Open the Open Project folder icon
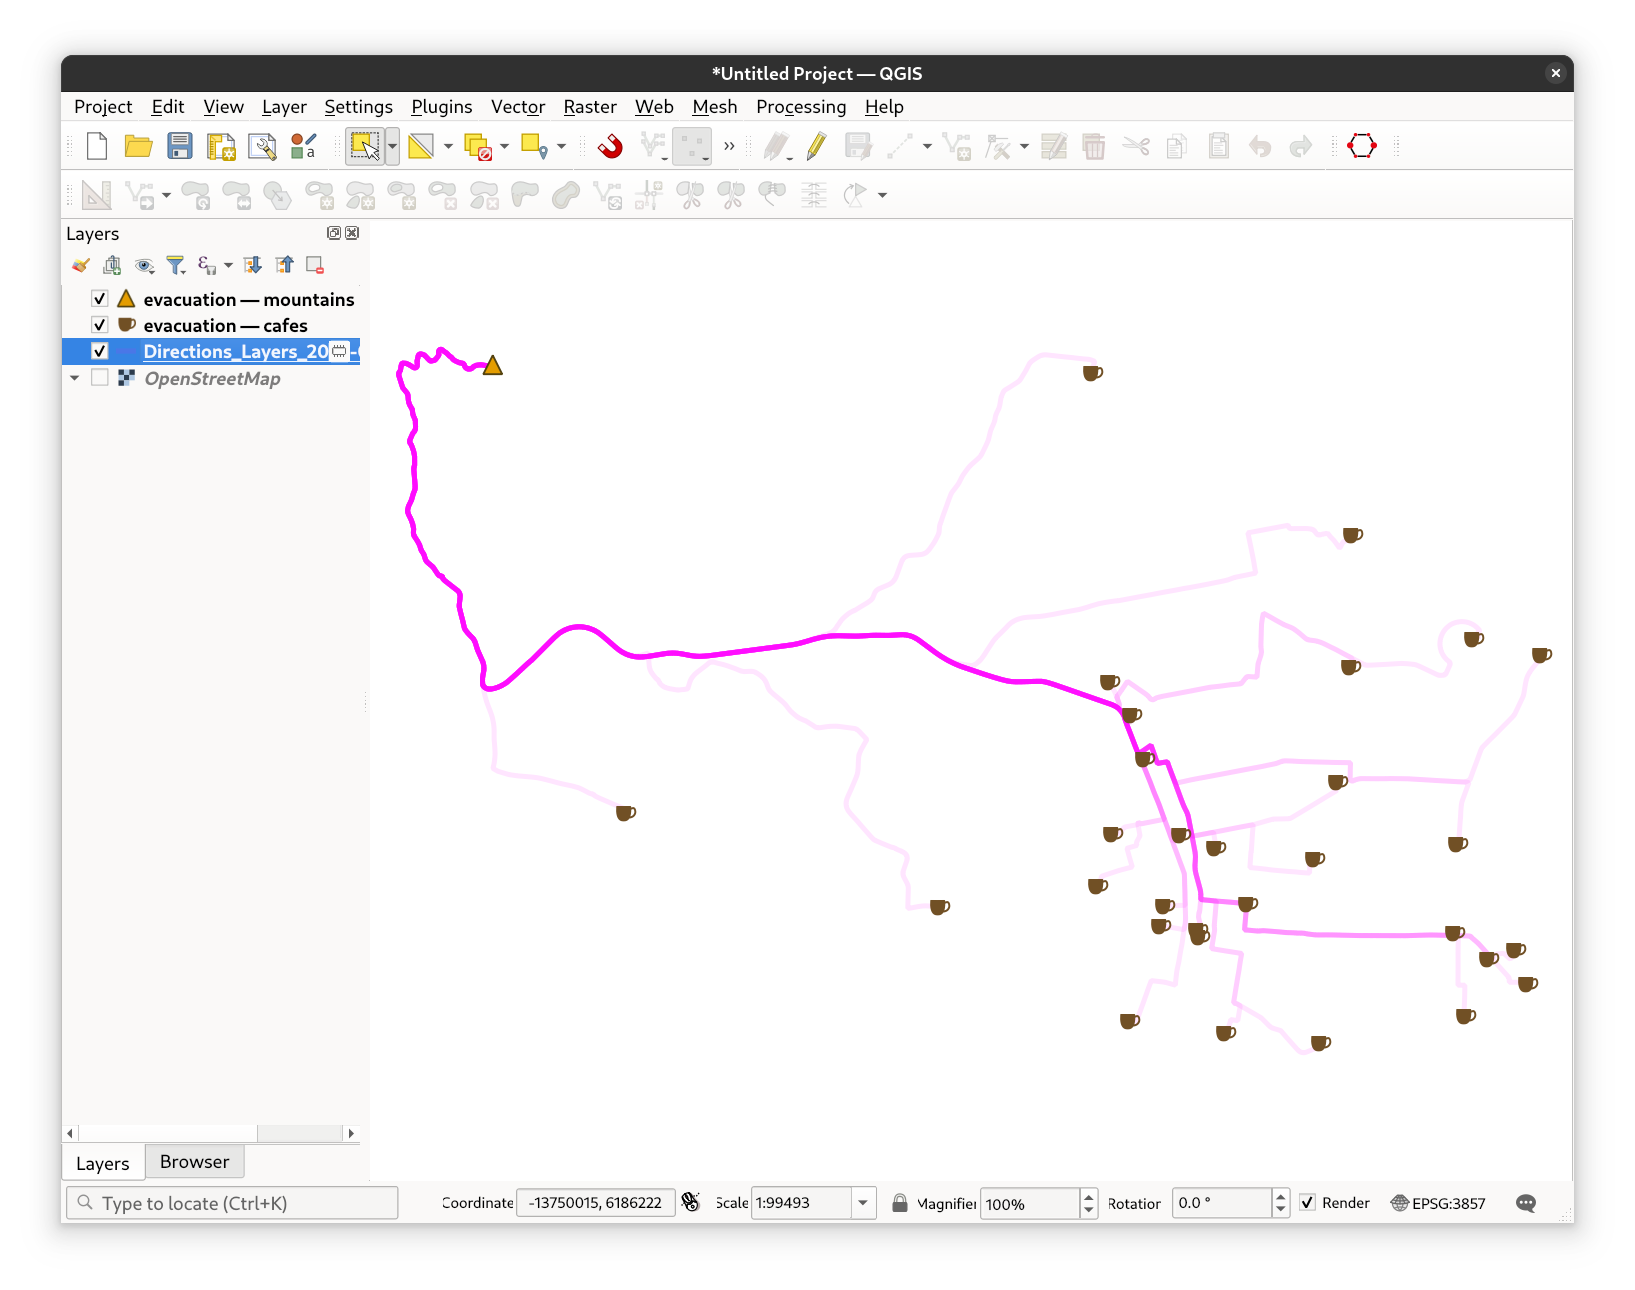 138,147
